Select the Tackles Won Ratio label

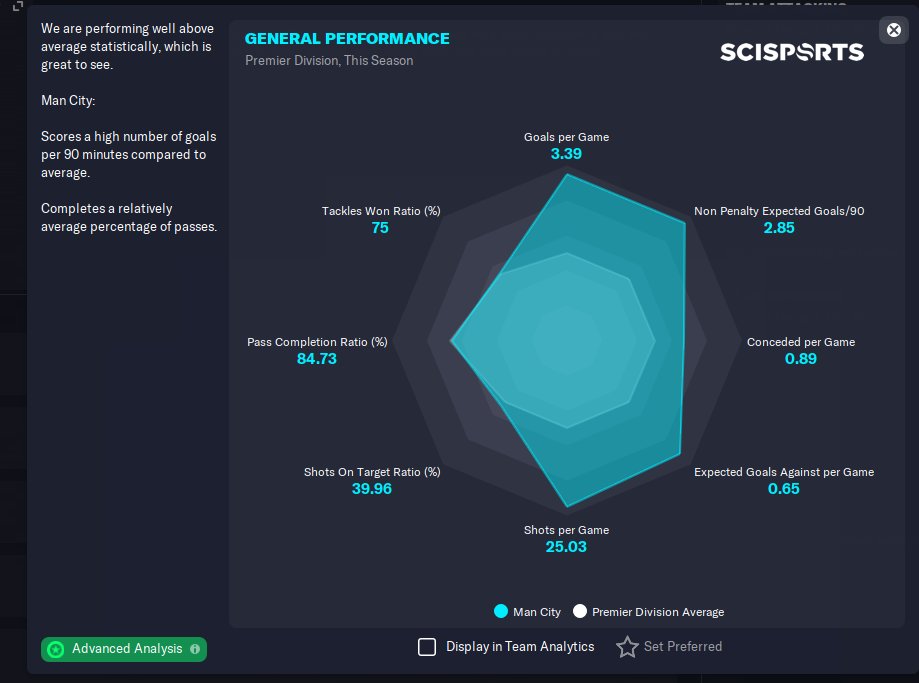[x=381, y=212]
